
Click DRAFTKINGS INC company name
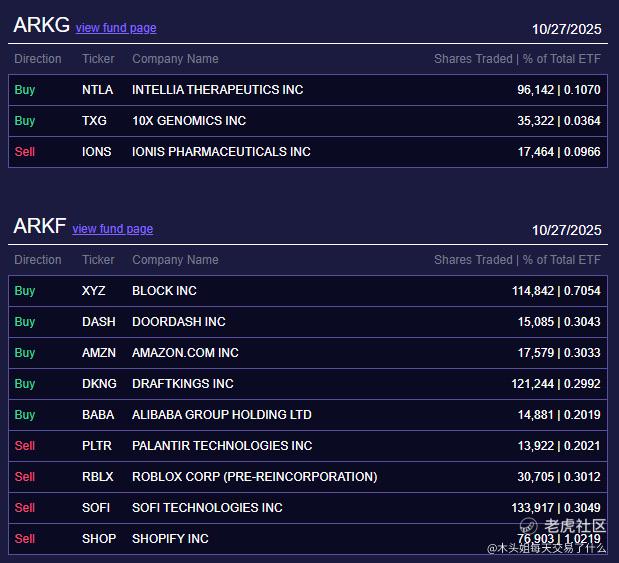(x=183, y=383)
